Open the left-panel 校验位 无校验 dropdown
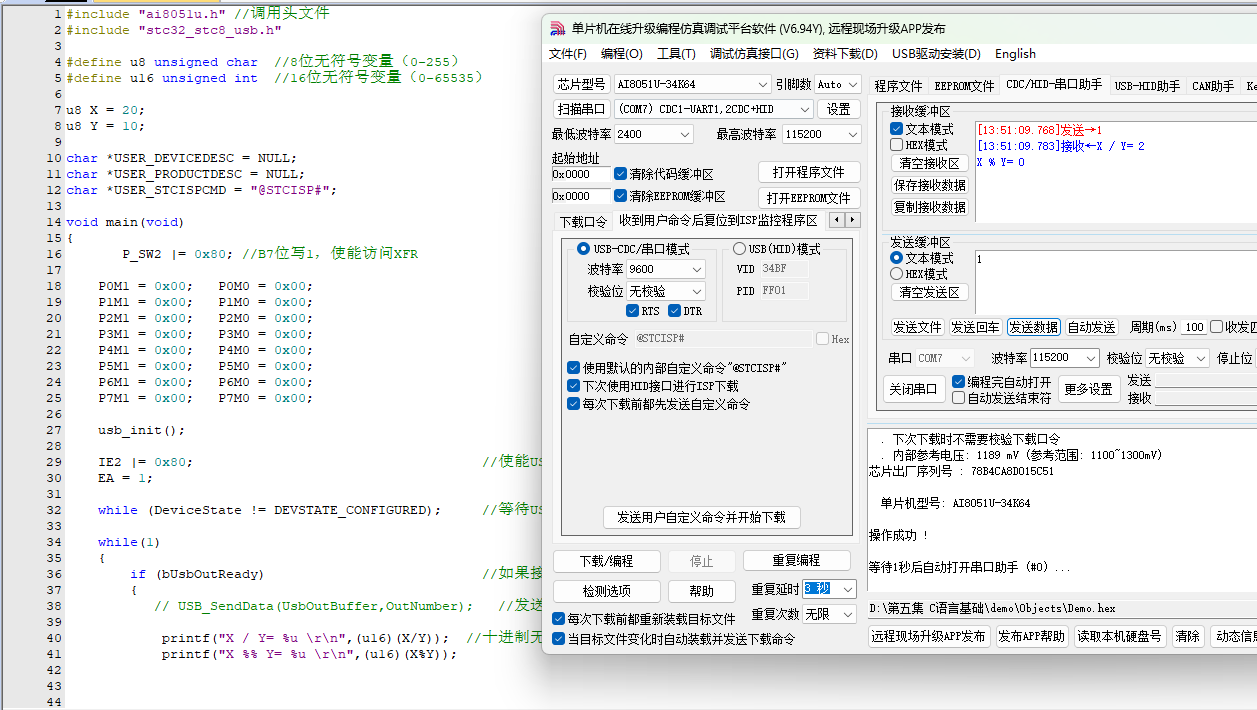 (x=666, y=291)
